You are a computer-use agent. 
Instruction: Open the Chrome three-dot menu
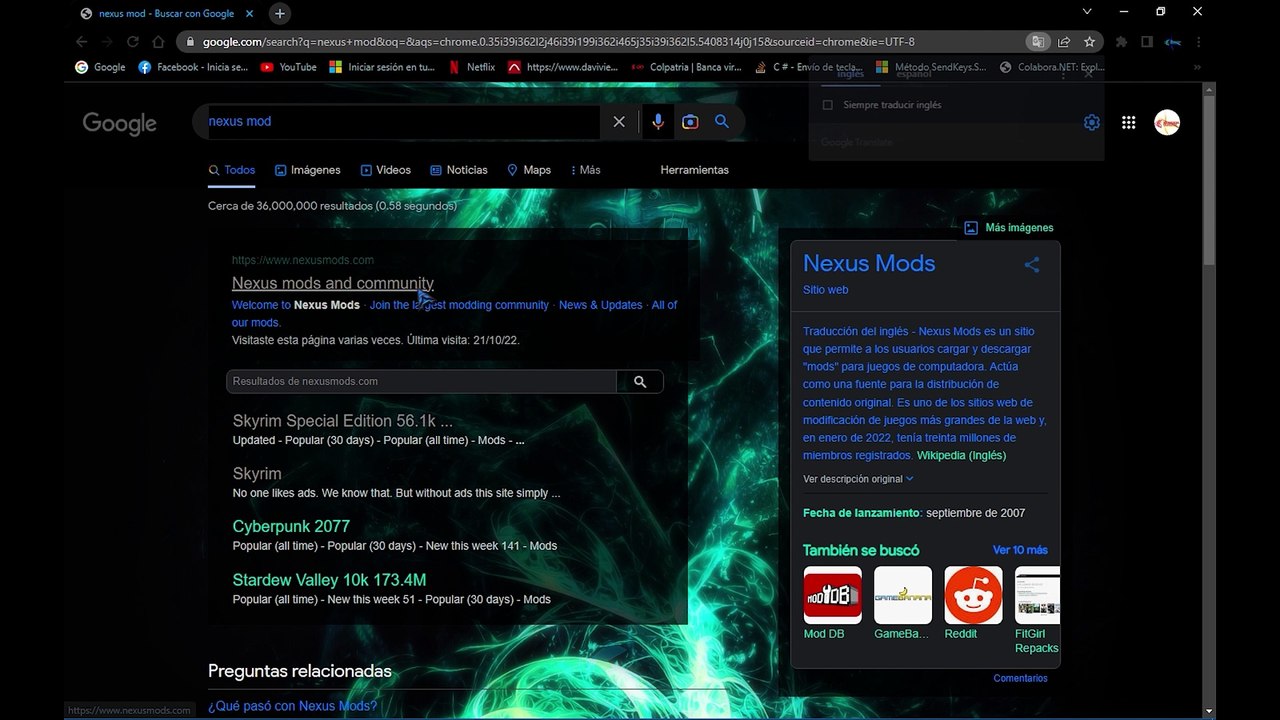(x=1198, y=42)
